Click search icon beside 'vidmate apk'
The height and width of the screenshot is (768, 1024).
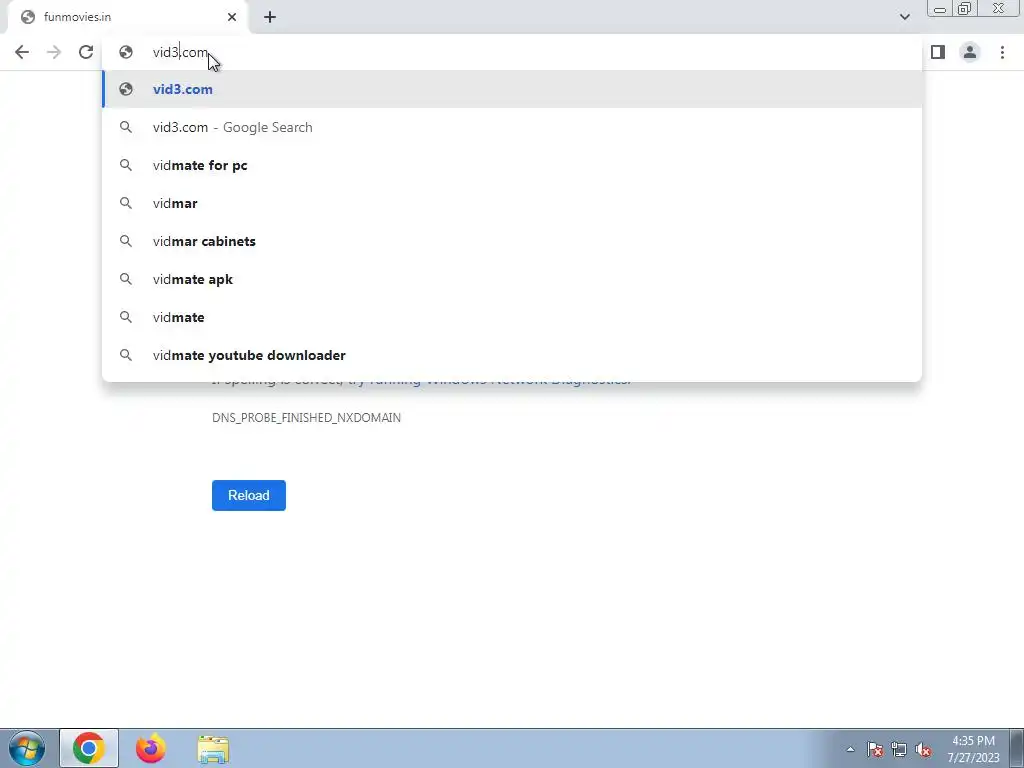click(x=126, y=279)
